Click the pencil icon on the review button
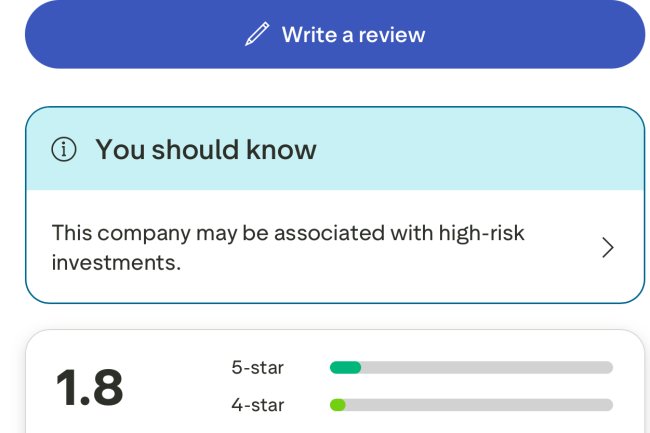This screenshot has width=650, height=433. point(257,35)
